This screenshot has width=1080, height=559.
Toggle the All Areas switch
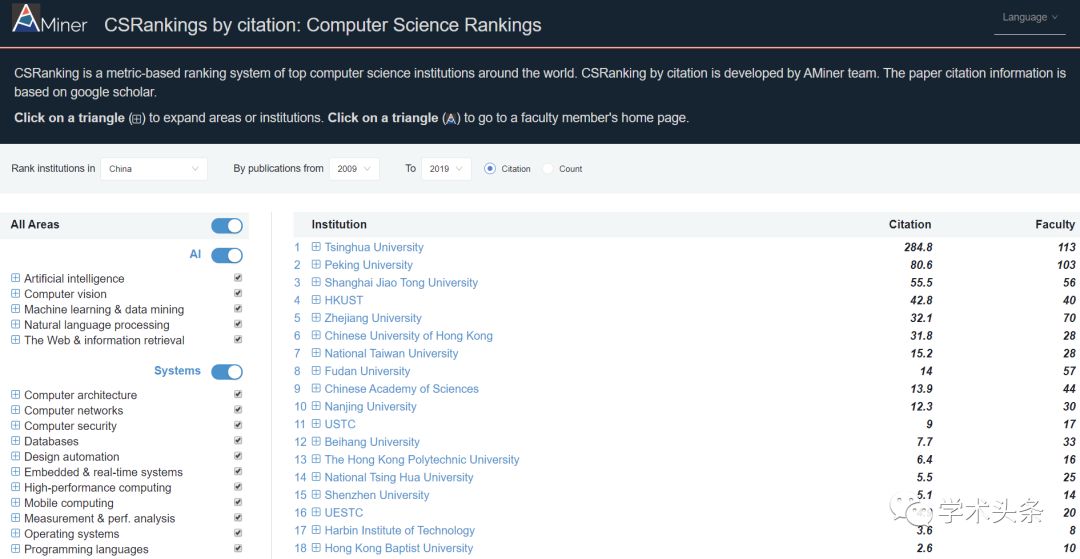coord(227,226)
